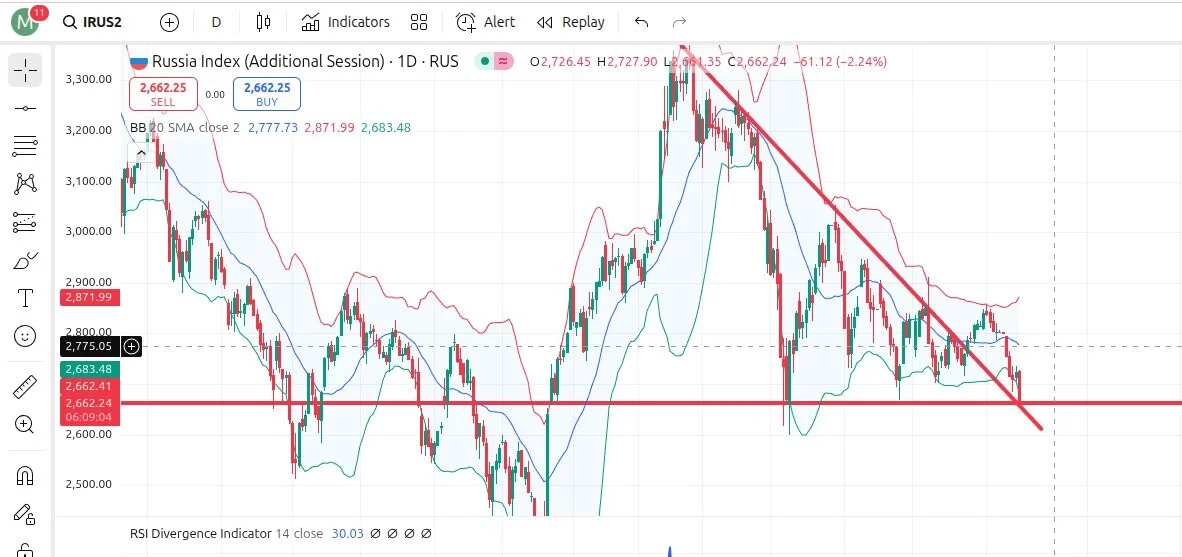
Task: Click the BB upper value 2,871.99 in legend
Action: [329, 127]
